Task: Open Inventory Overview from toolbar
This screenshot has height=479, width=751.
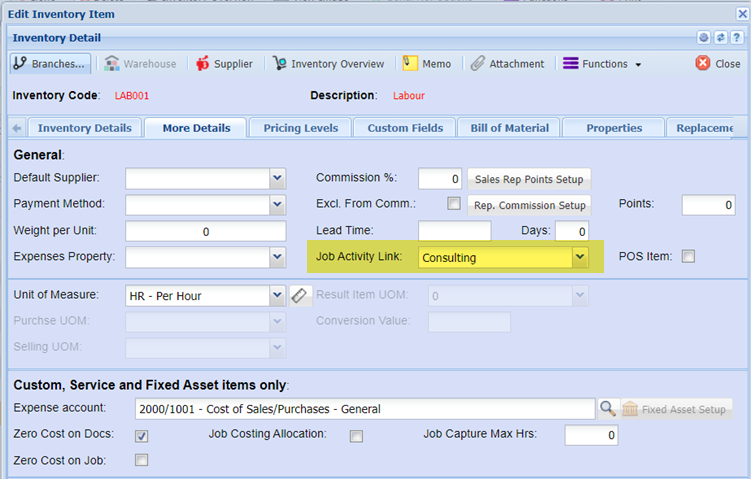Action: tap(328, 63)
